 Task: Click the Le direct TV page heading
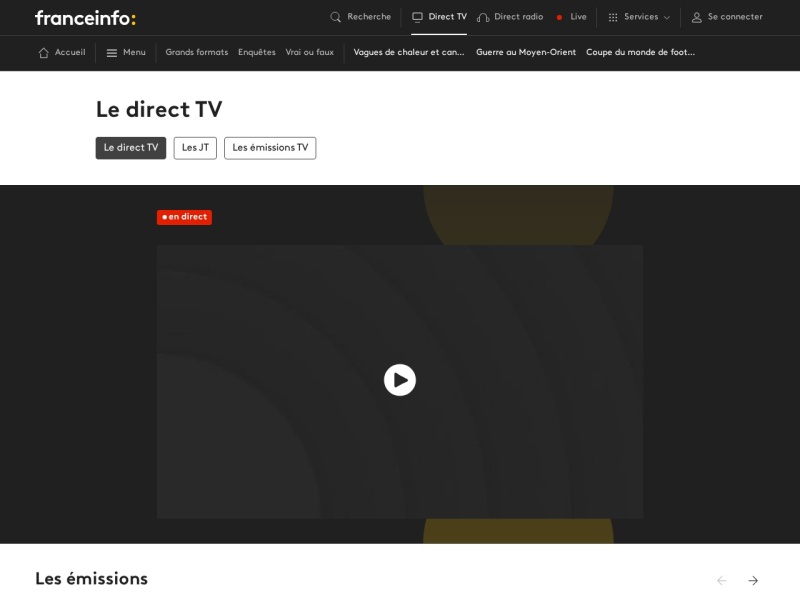159,109
